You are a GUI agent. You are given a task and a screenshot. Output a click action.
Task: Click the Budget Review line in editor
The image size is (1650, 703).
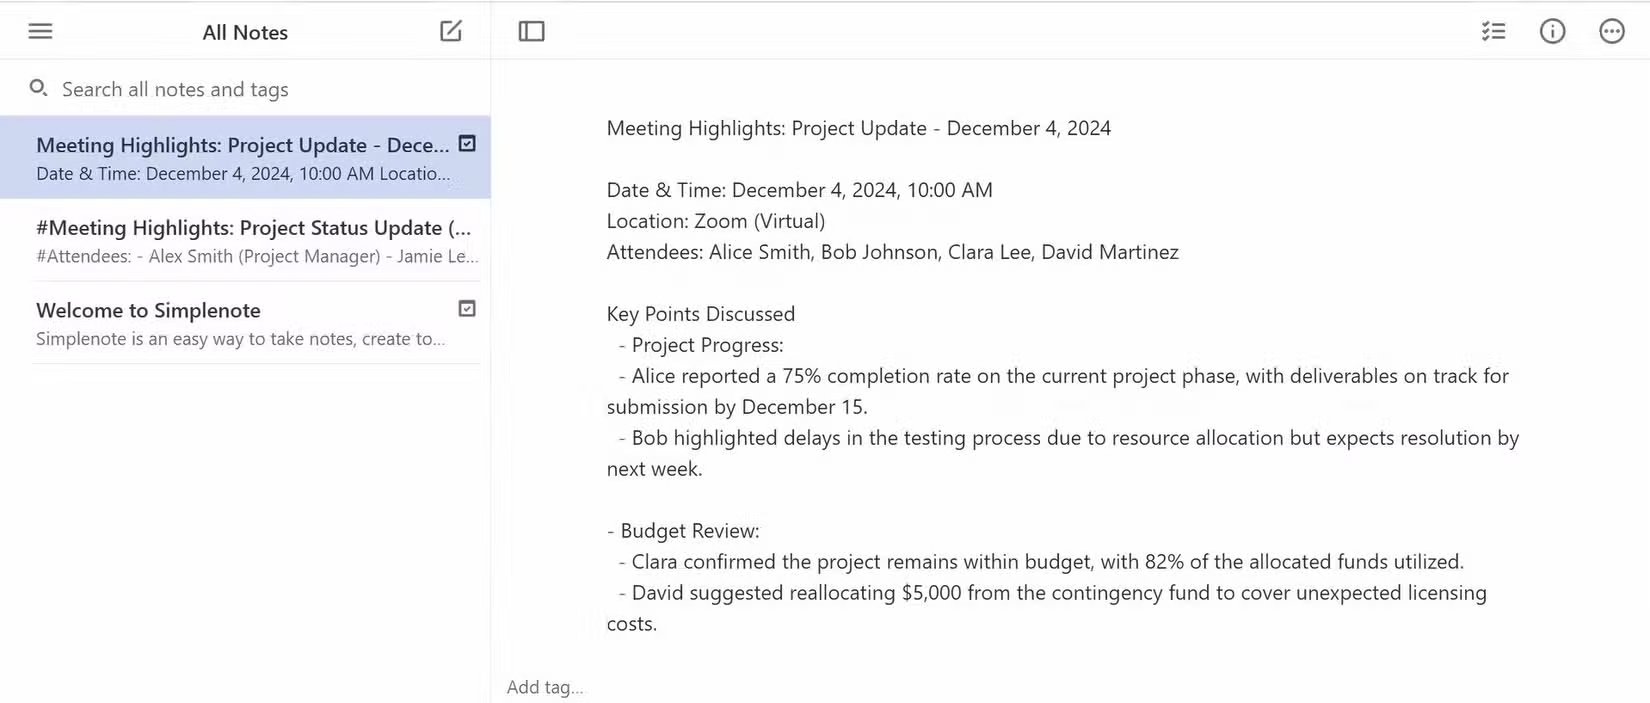coord(689,531)
